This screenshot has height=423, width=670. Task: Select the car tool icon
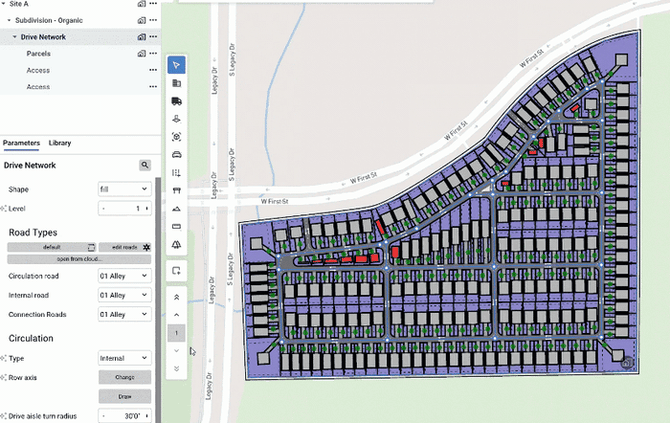176,155
